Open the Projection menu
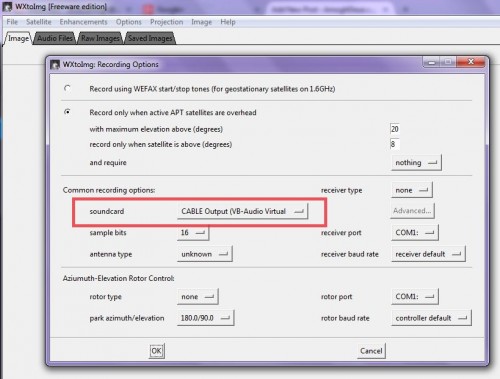500x379 pixels. tap(166, 22)
